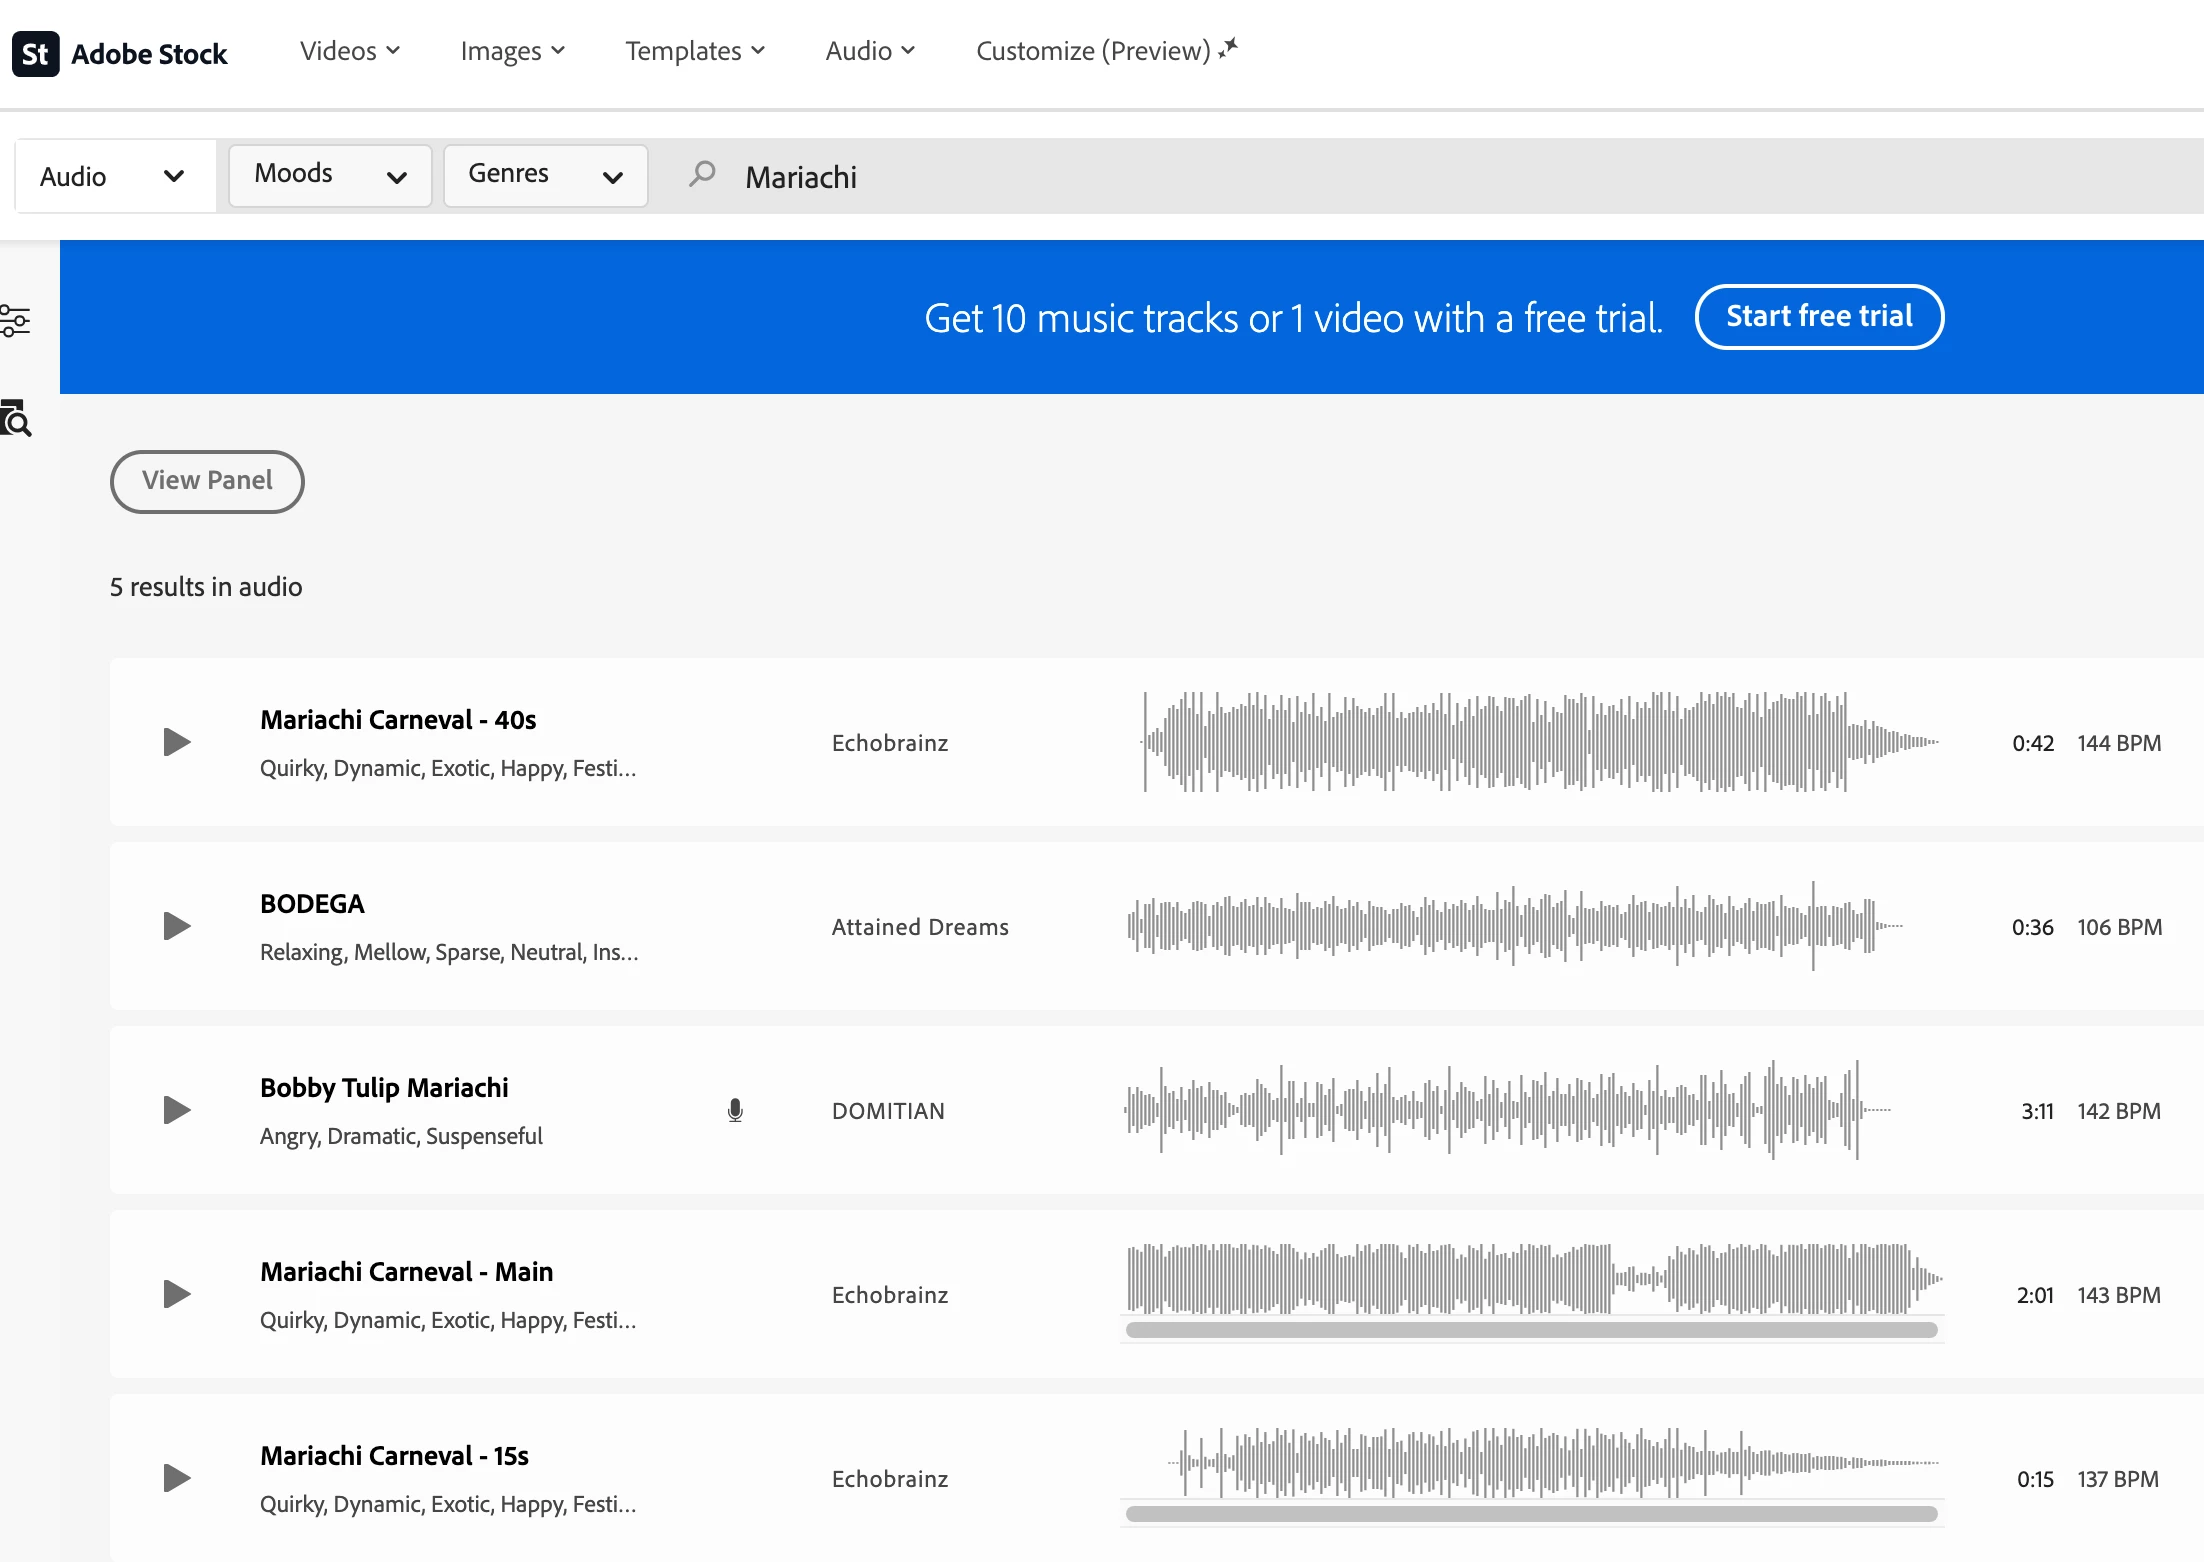The height and width of the screenshot is (1562, 2204).
Task: Play Mariachi Carneval - 15s track
Action: 177,1478
